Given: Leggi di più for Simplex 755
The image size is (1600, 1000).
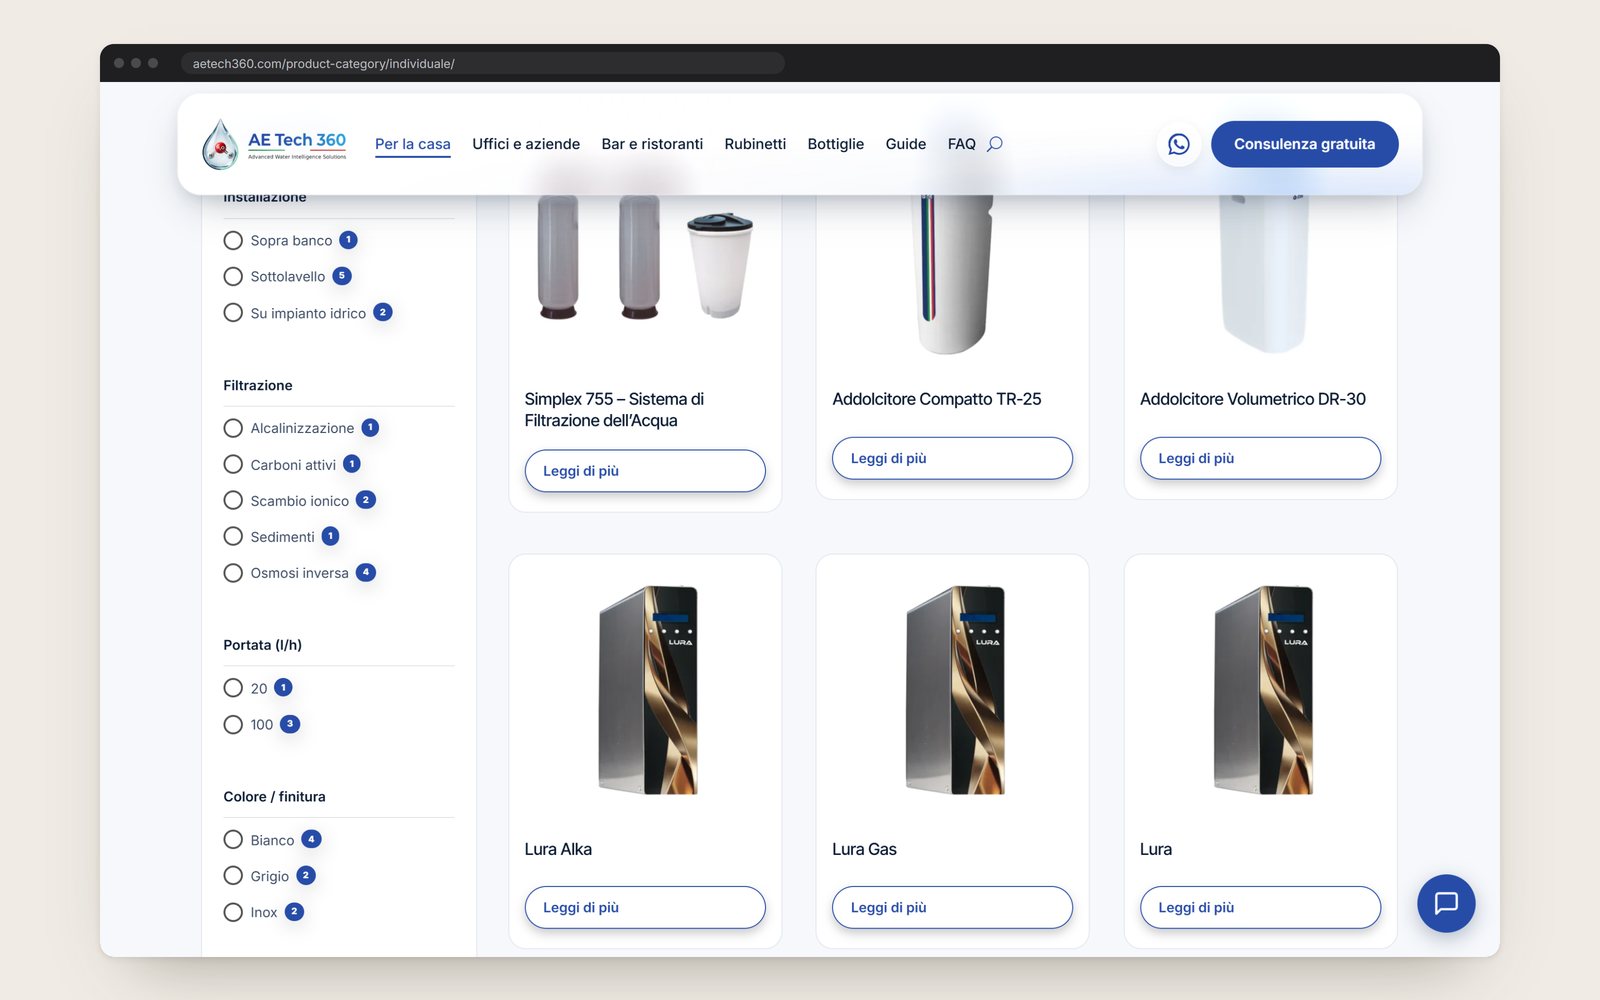Looking at the screenshot, I should [x=645, y=471].
